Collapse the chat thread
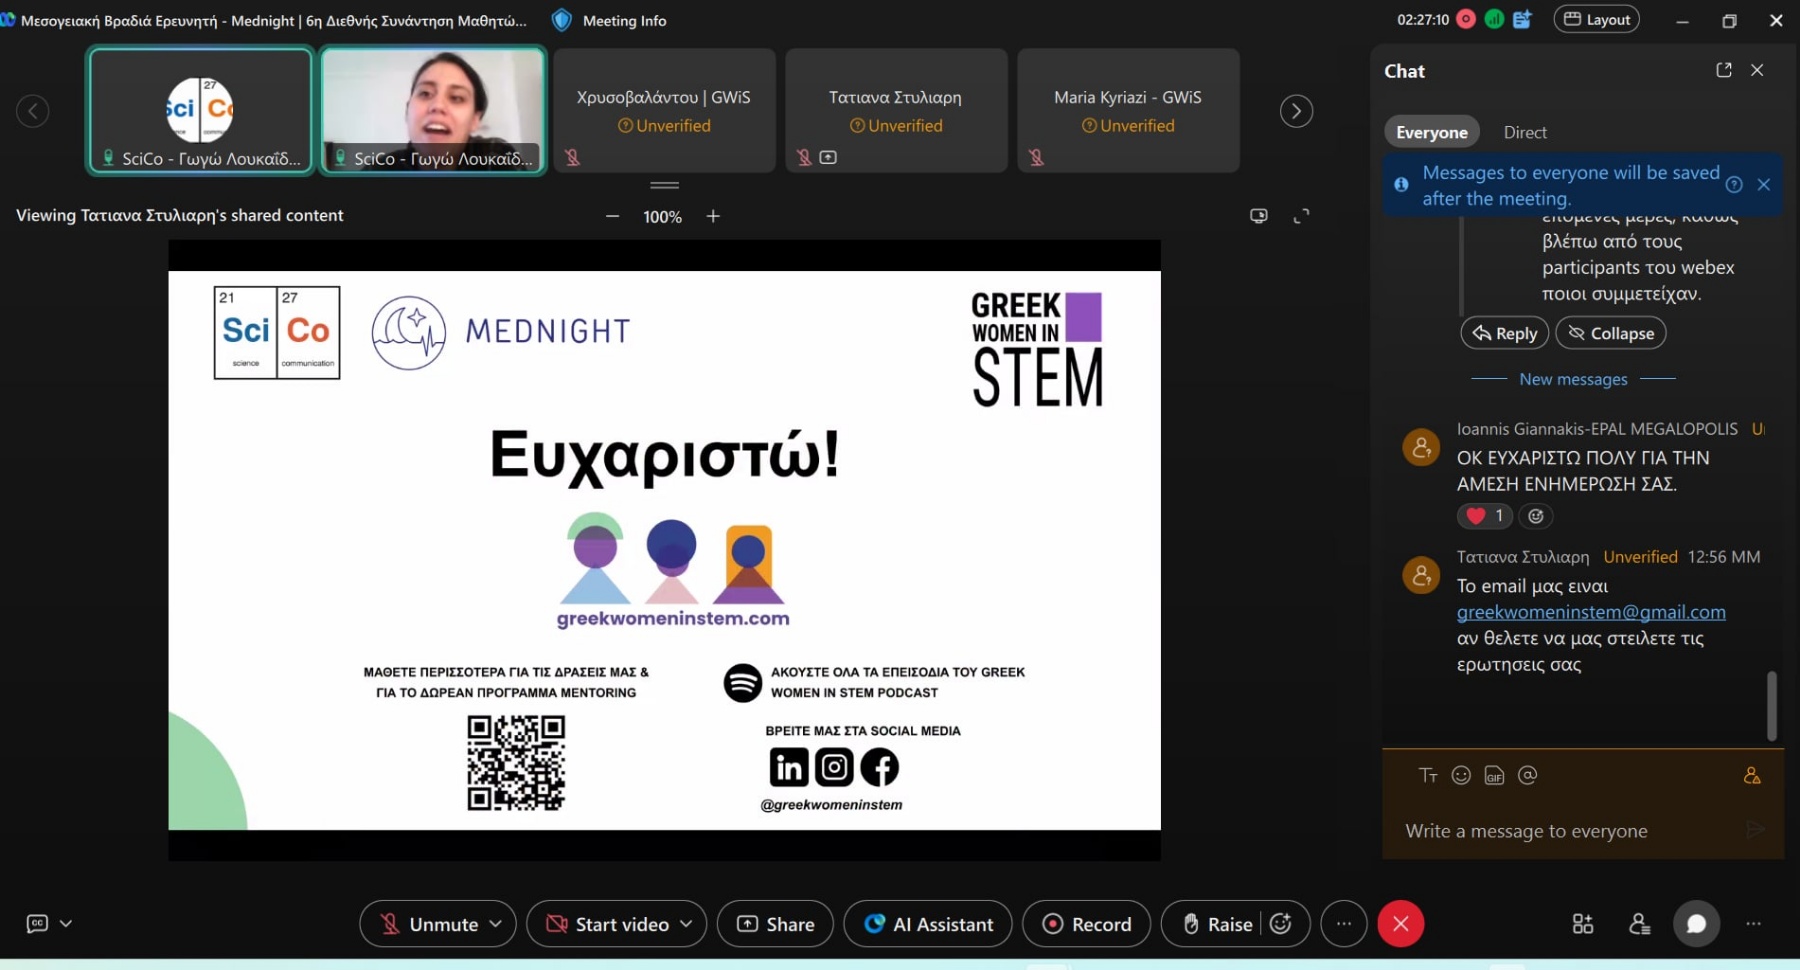 pyautogui.click(x=1610, y=333)
